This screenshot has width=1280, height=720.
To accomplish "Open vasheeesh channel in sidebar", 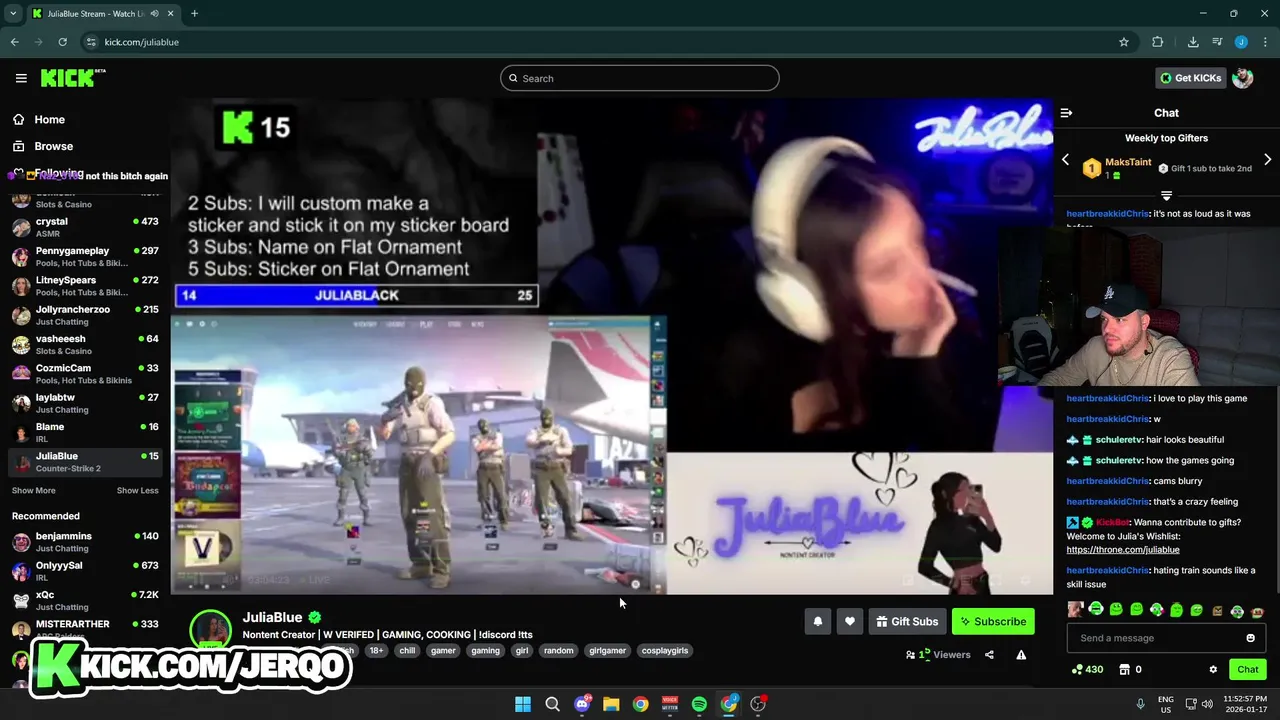I will pyautogui.click(x=85, y=344).
